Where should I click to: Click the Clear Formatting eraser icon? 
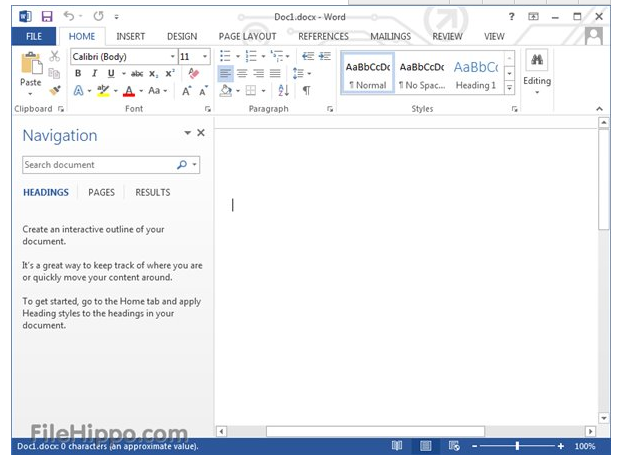point(194,73)
